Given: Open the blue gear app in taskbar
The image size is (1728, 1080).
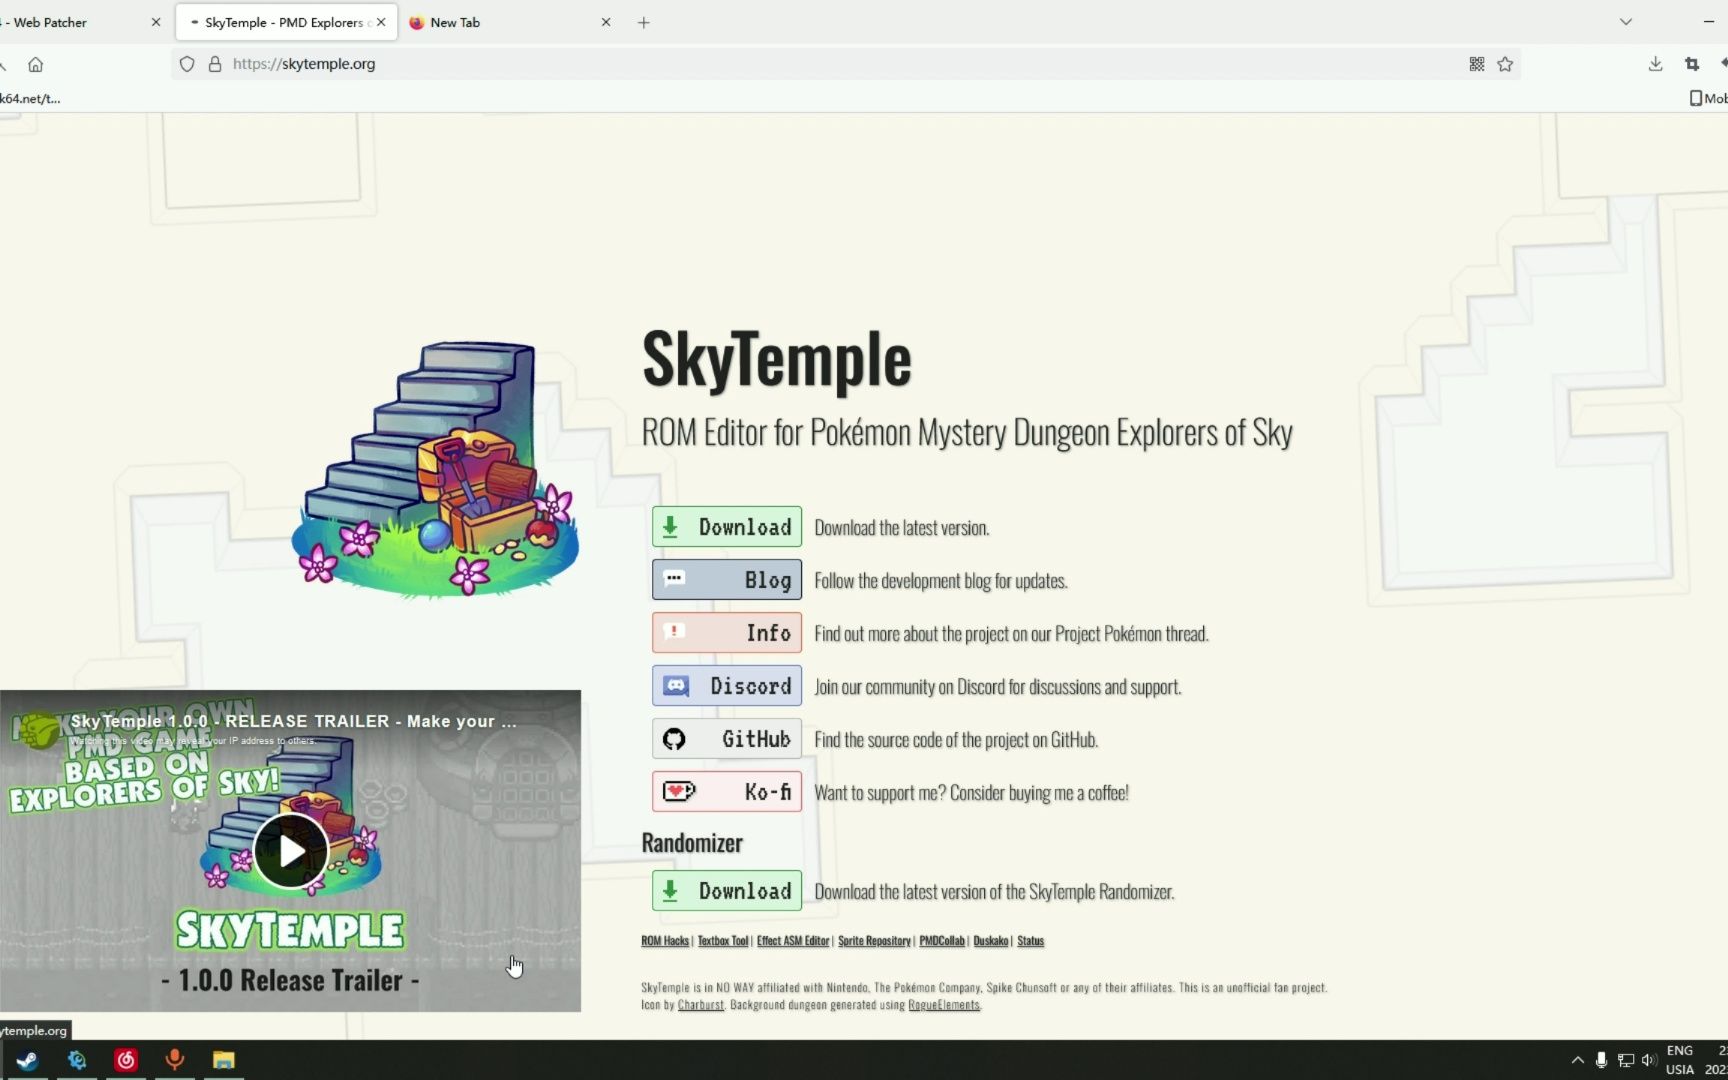Looking at the screenshot, I should 77,1060.
